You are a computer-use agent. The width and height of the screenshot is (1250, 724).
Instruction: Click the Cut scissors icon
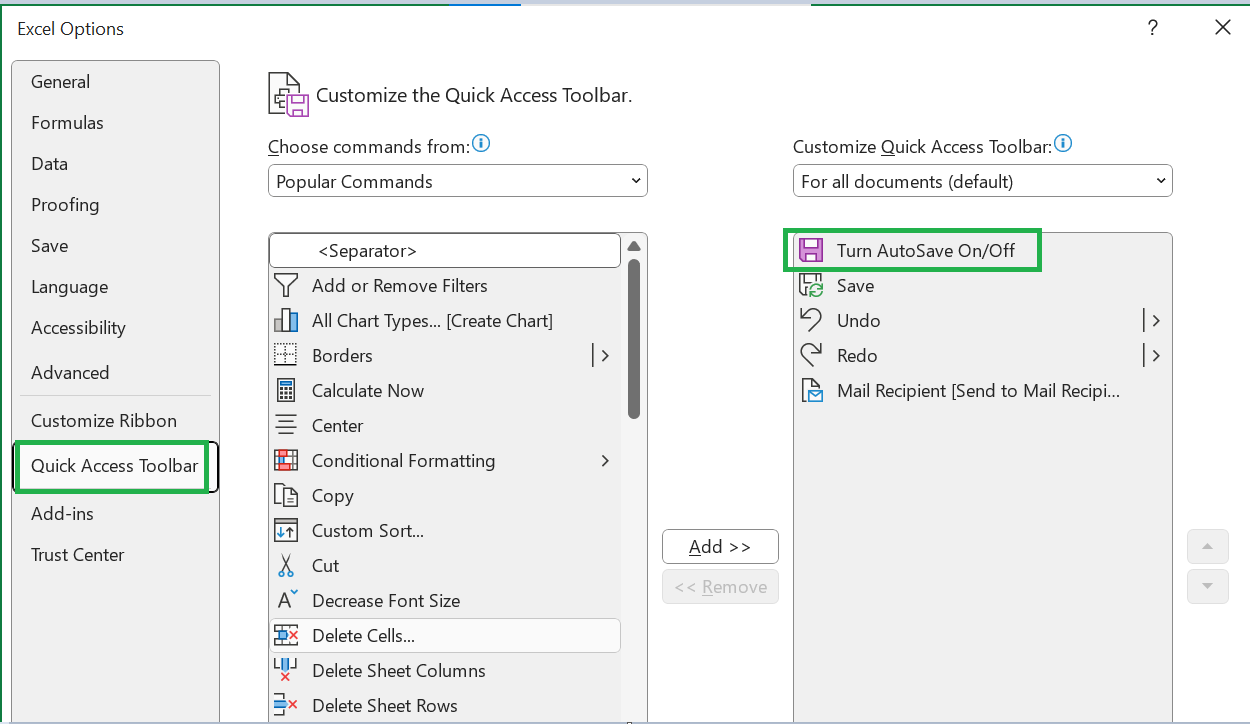[286, 566]
